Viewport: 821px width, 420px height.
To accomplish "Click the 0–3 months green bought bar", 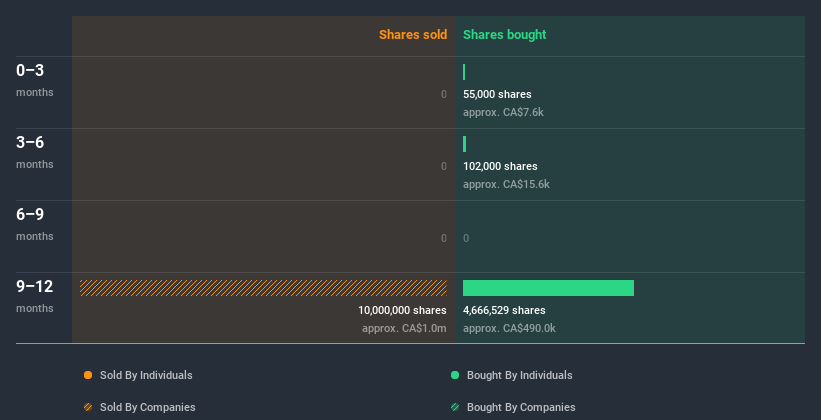I will (464, 72).
